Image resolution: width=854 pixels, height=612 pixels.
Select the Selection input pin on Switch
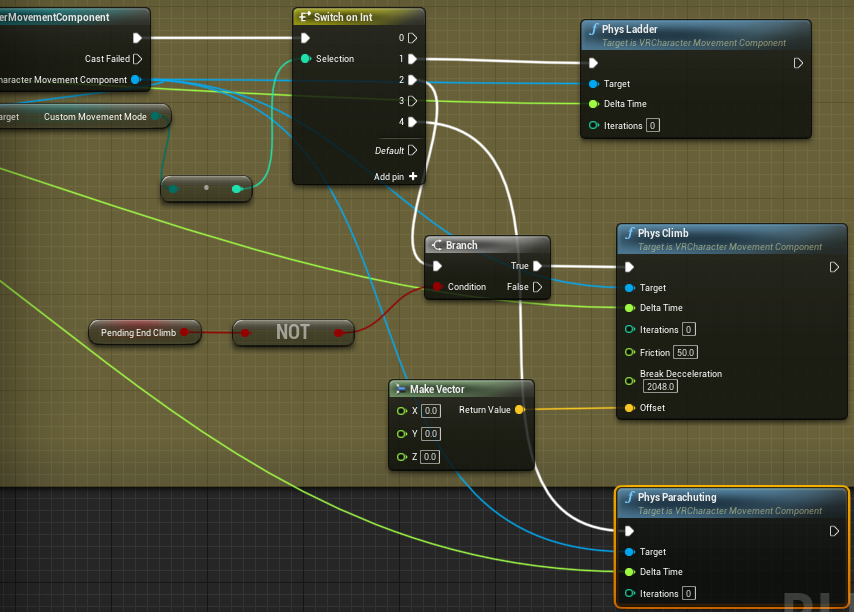(x=306, y=59)
